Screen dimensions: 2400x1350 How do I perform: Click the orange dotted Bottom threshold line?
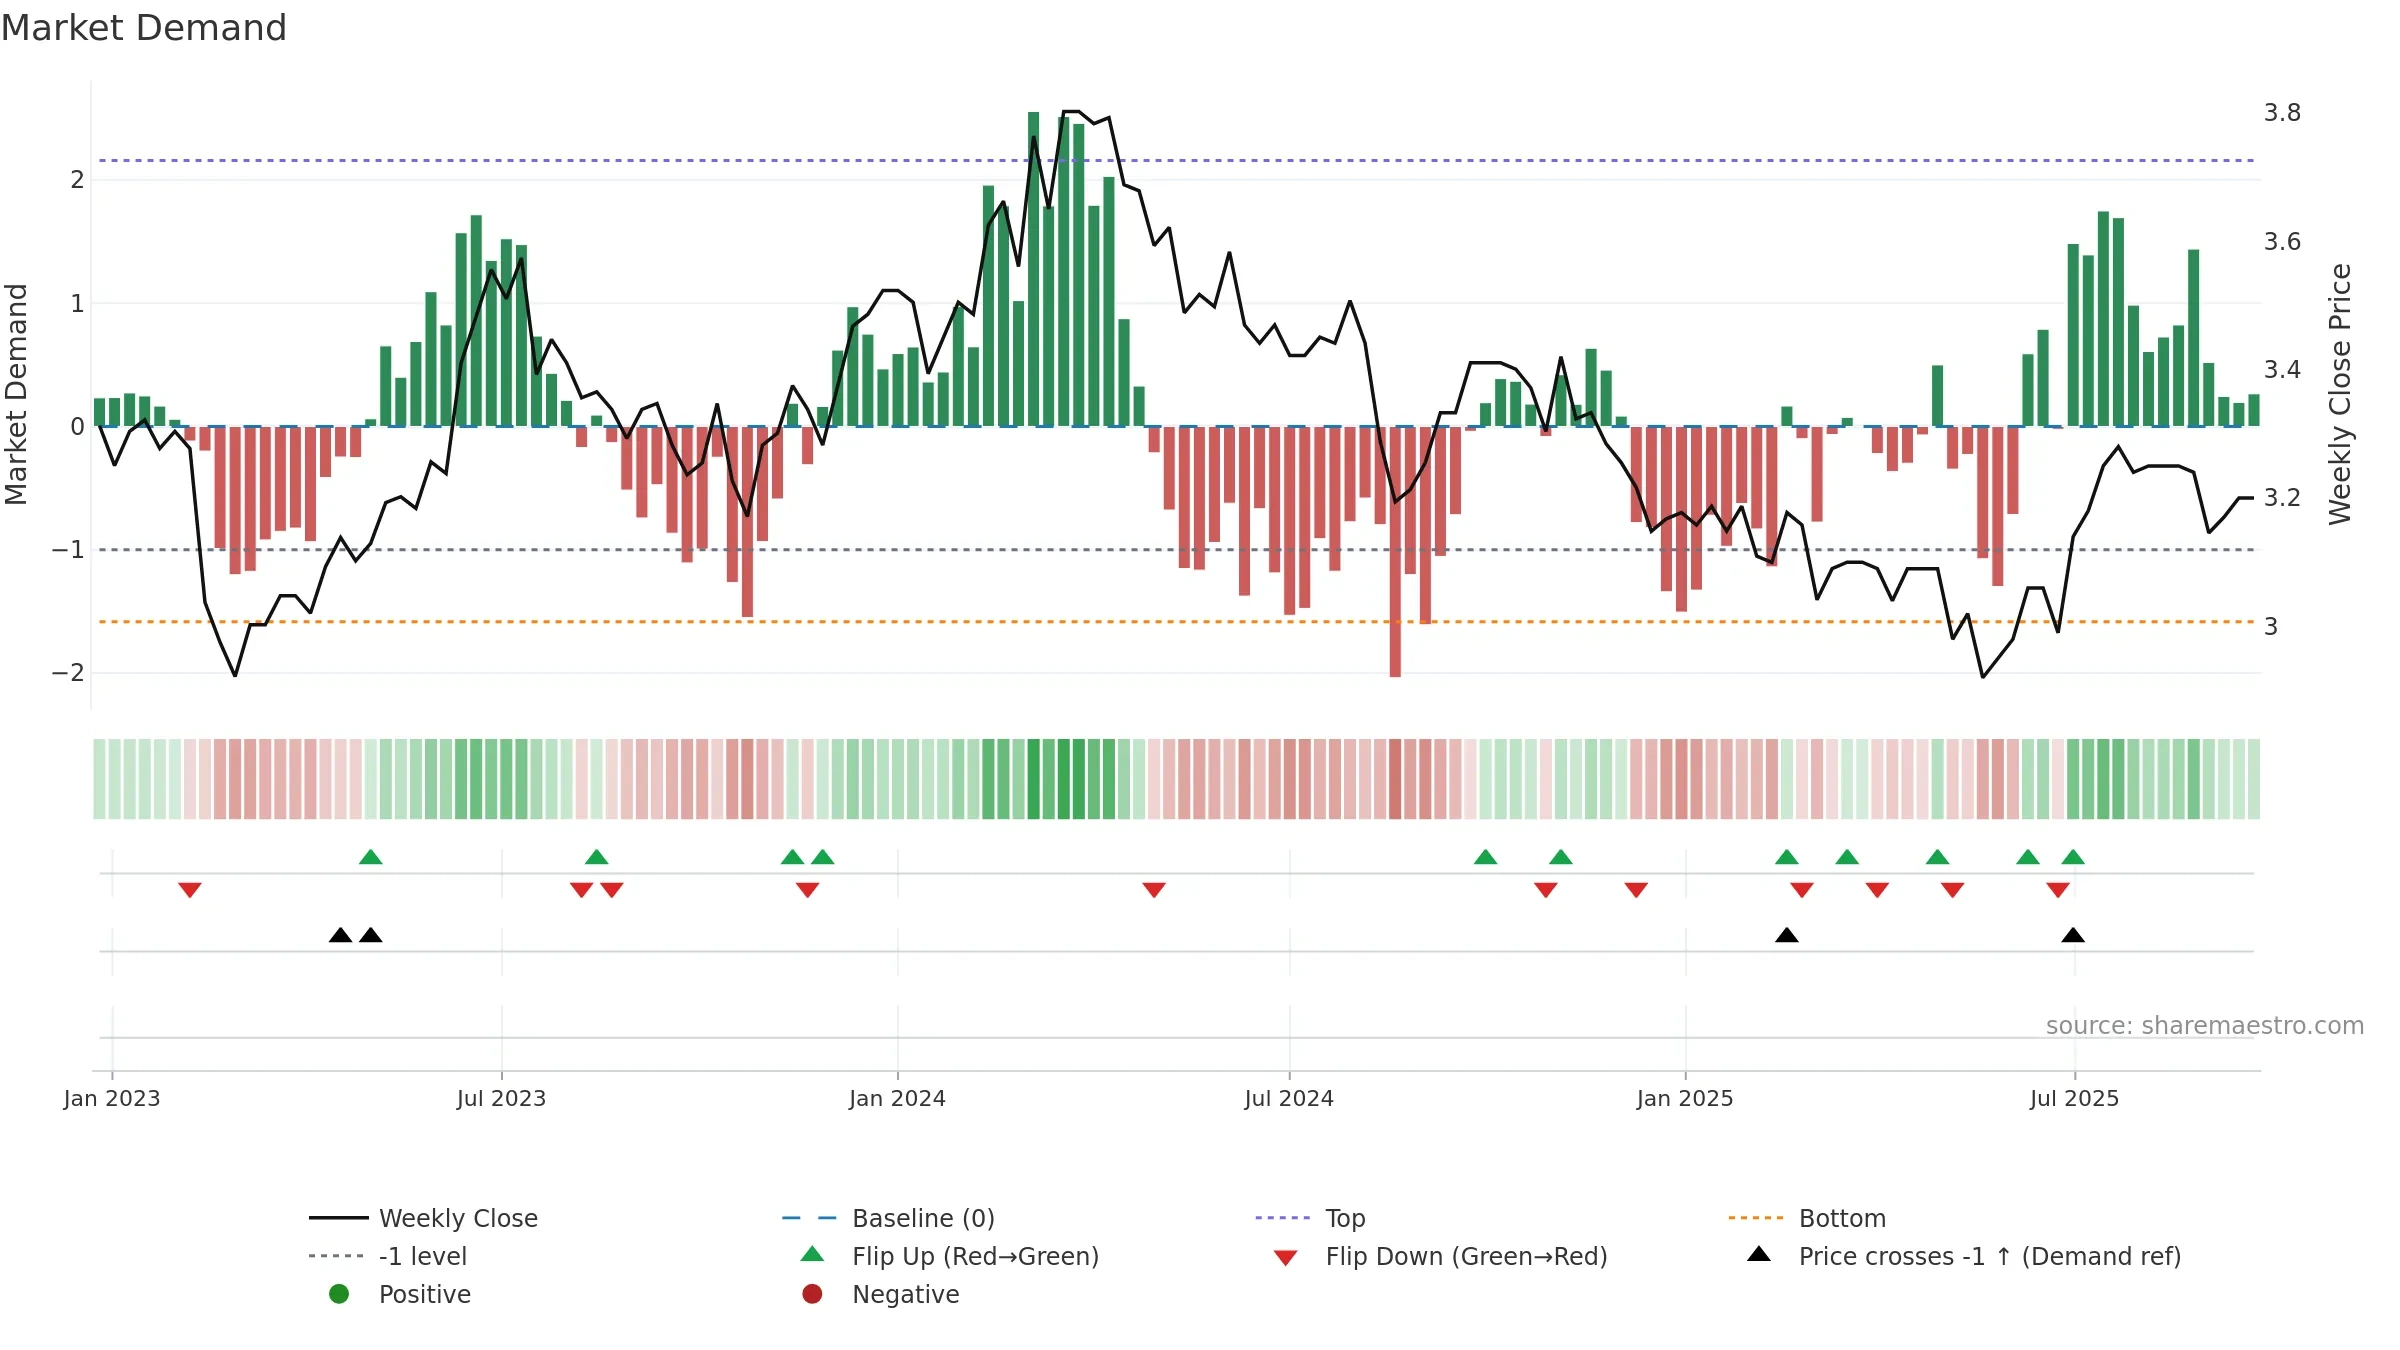coord(1176,622)
